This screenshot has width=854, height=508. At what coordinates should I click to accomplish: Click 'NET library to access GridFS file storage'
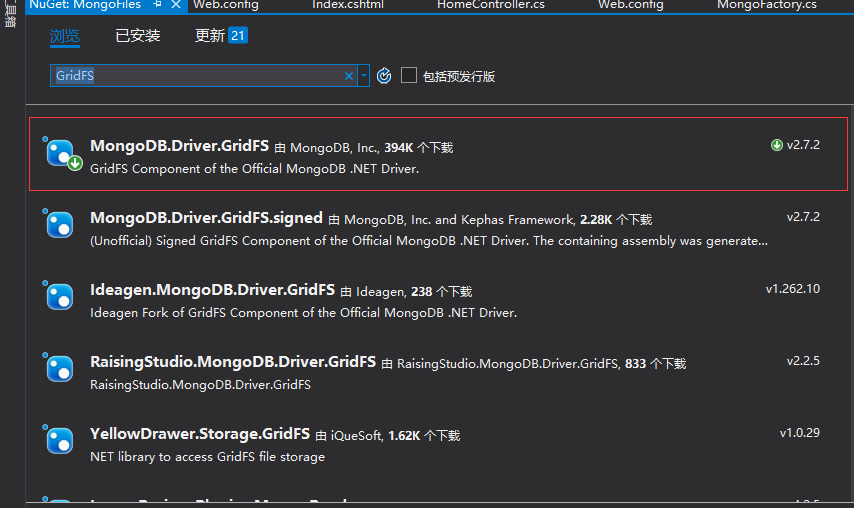[208, 456]
